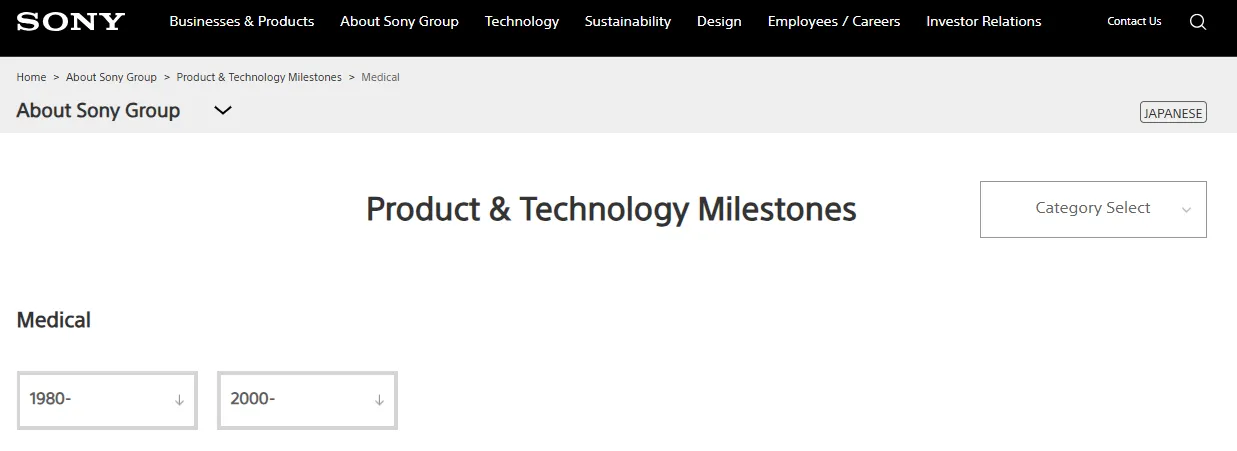Open Businesses & Products menu
The height and width of the screenshot is (451, 1237).
(242, 21)
